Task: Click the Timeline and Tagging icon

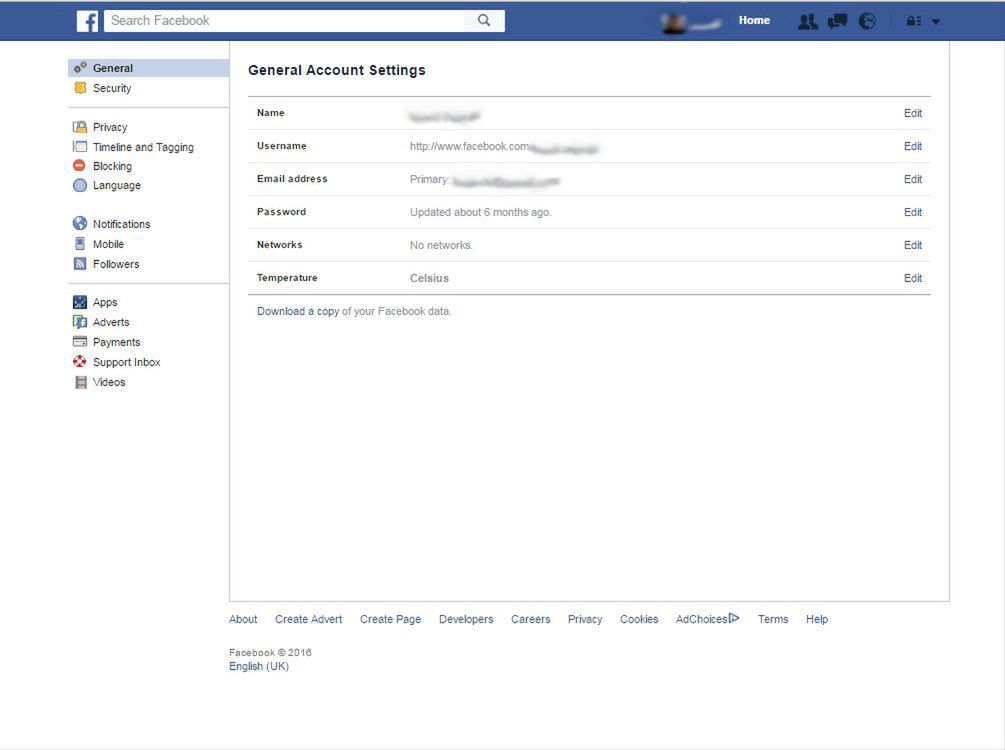Action: 80,147
